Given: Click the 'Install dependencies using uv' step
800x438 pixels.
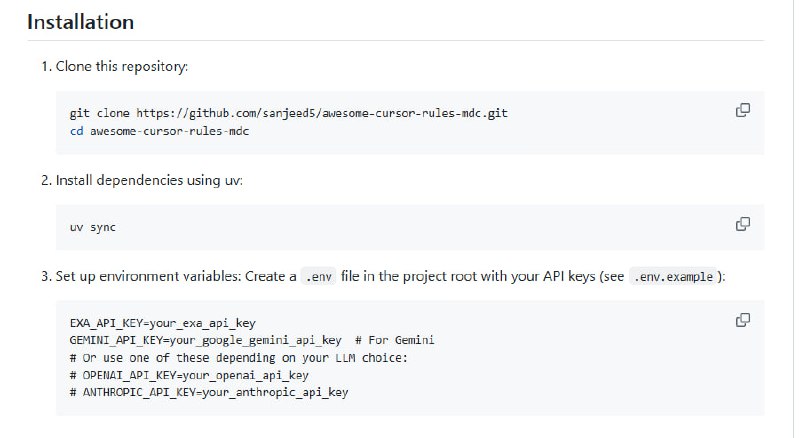Looking at the screenshot, I should point(149,180).
